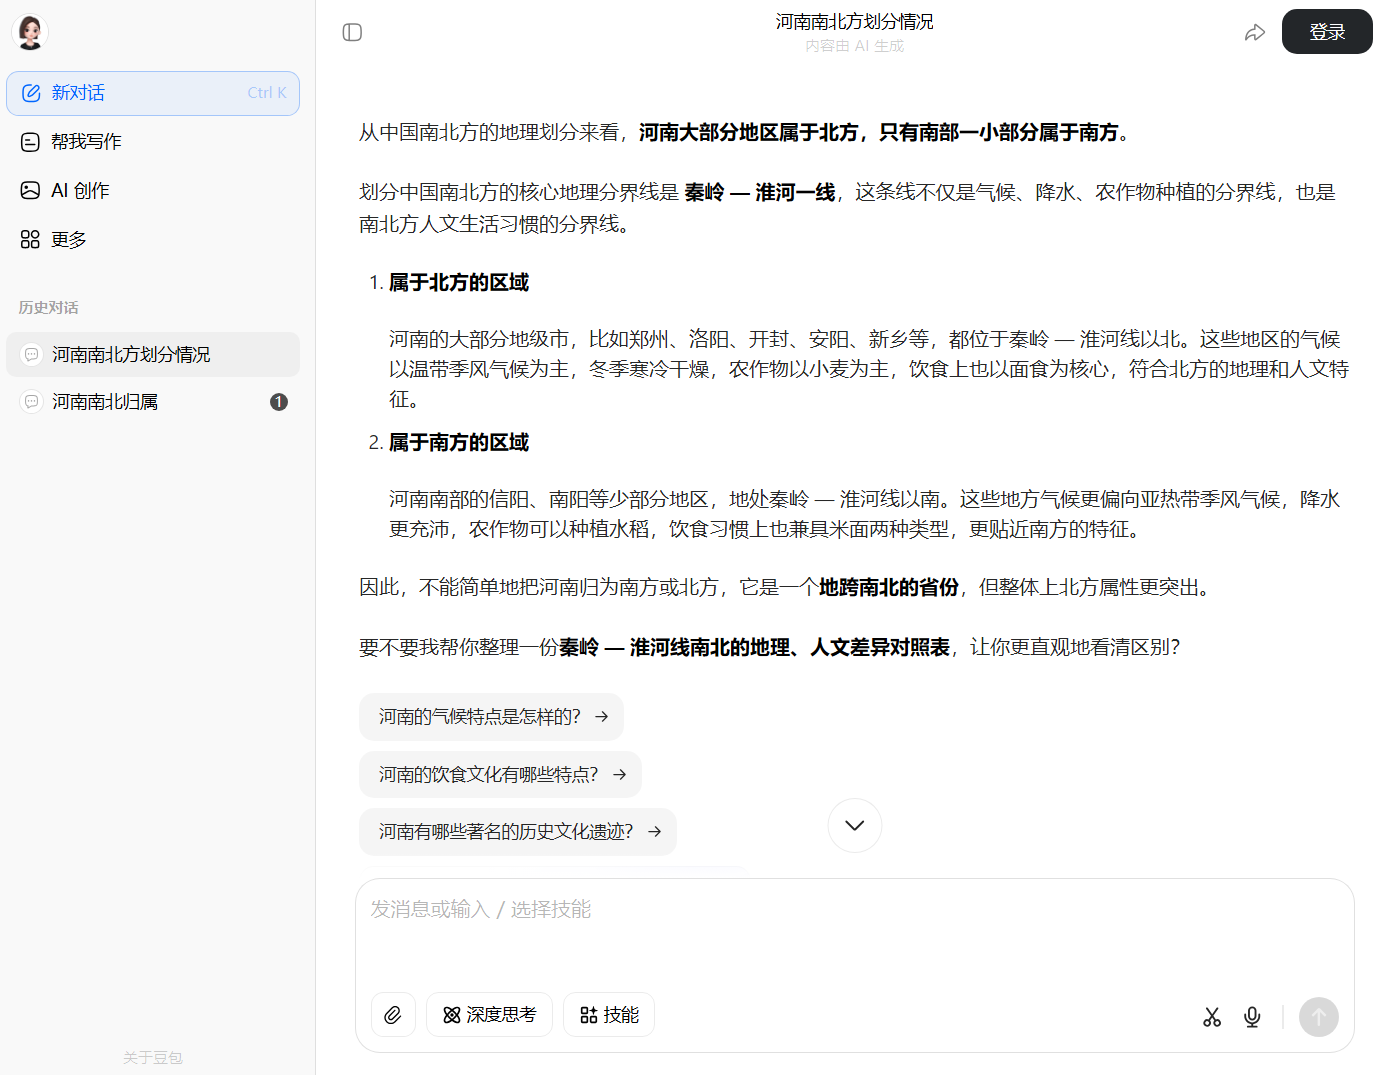1386x1075 pixels.
Task: Collapse the sidebar panel icon
Action: (352, 32)
